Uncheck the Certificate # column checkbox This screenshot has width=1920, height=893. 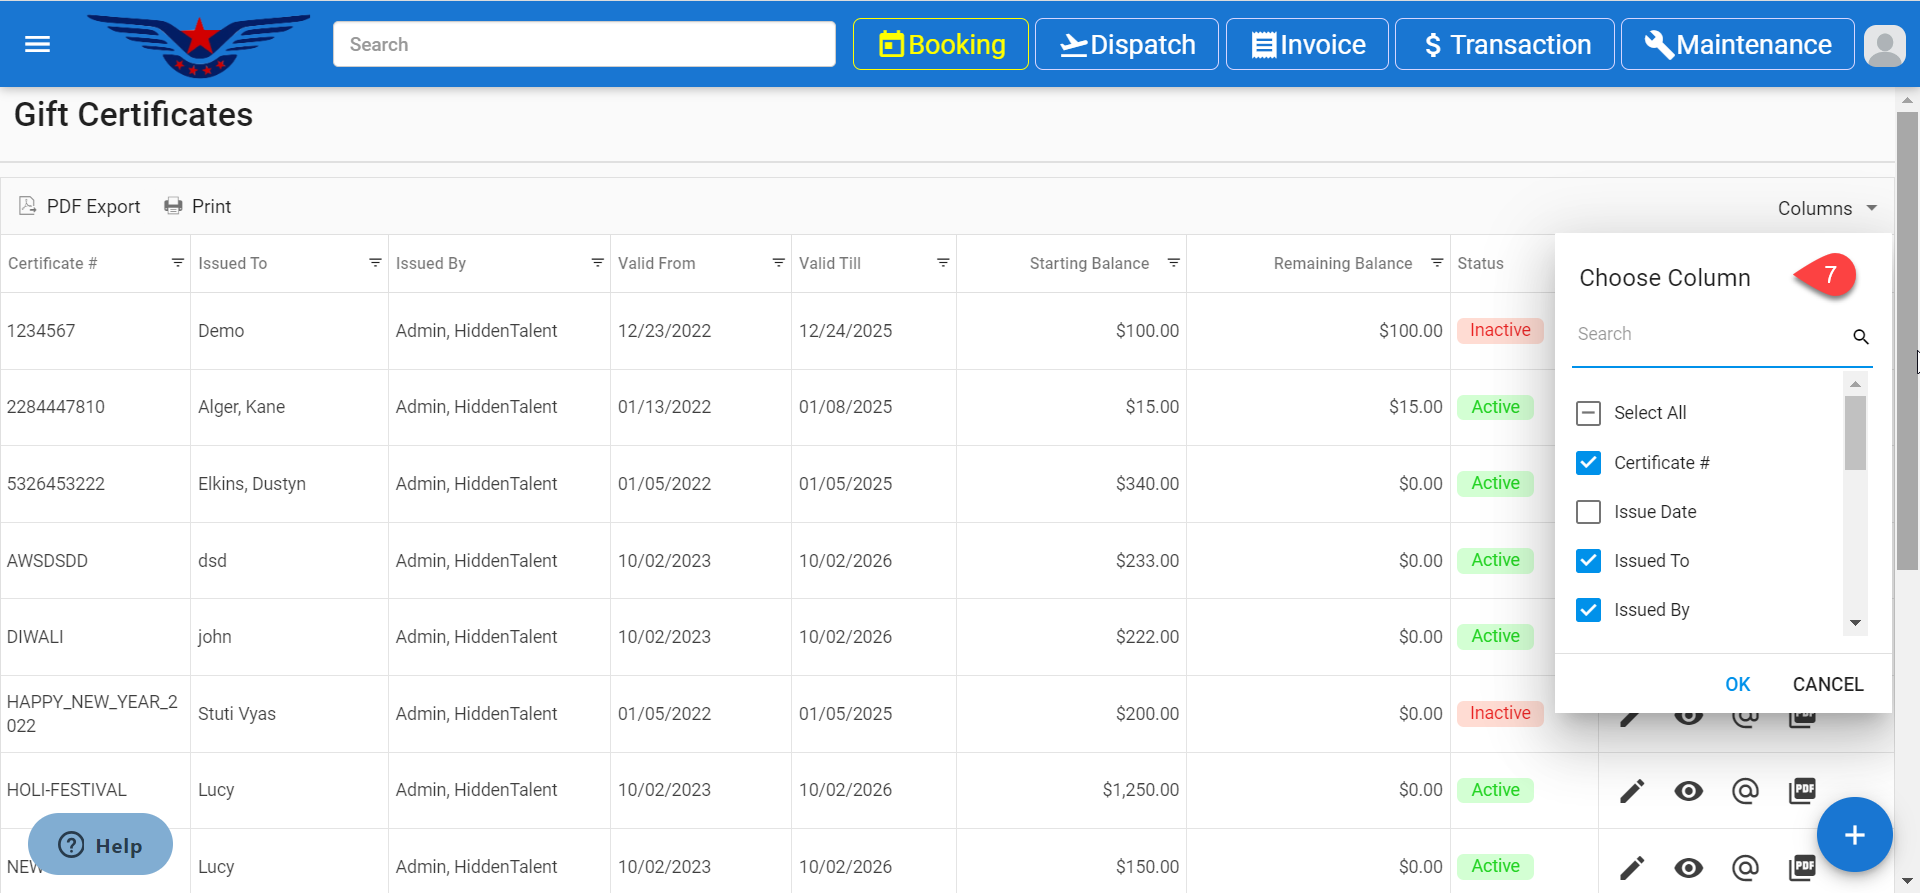(x=1588, y=463)
